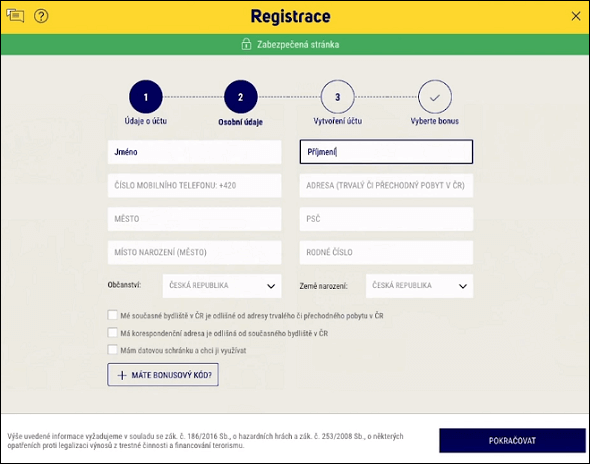Go to step 1 Údaje o účtu

coord(146,97)
